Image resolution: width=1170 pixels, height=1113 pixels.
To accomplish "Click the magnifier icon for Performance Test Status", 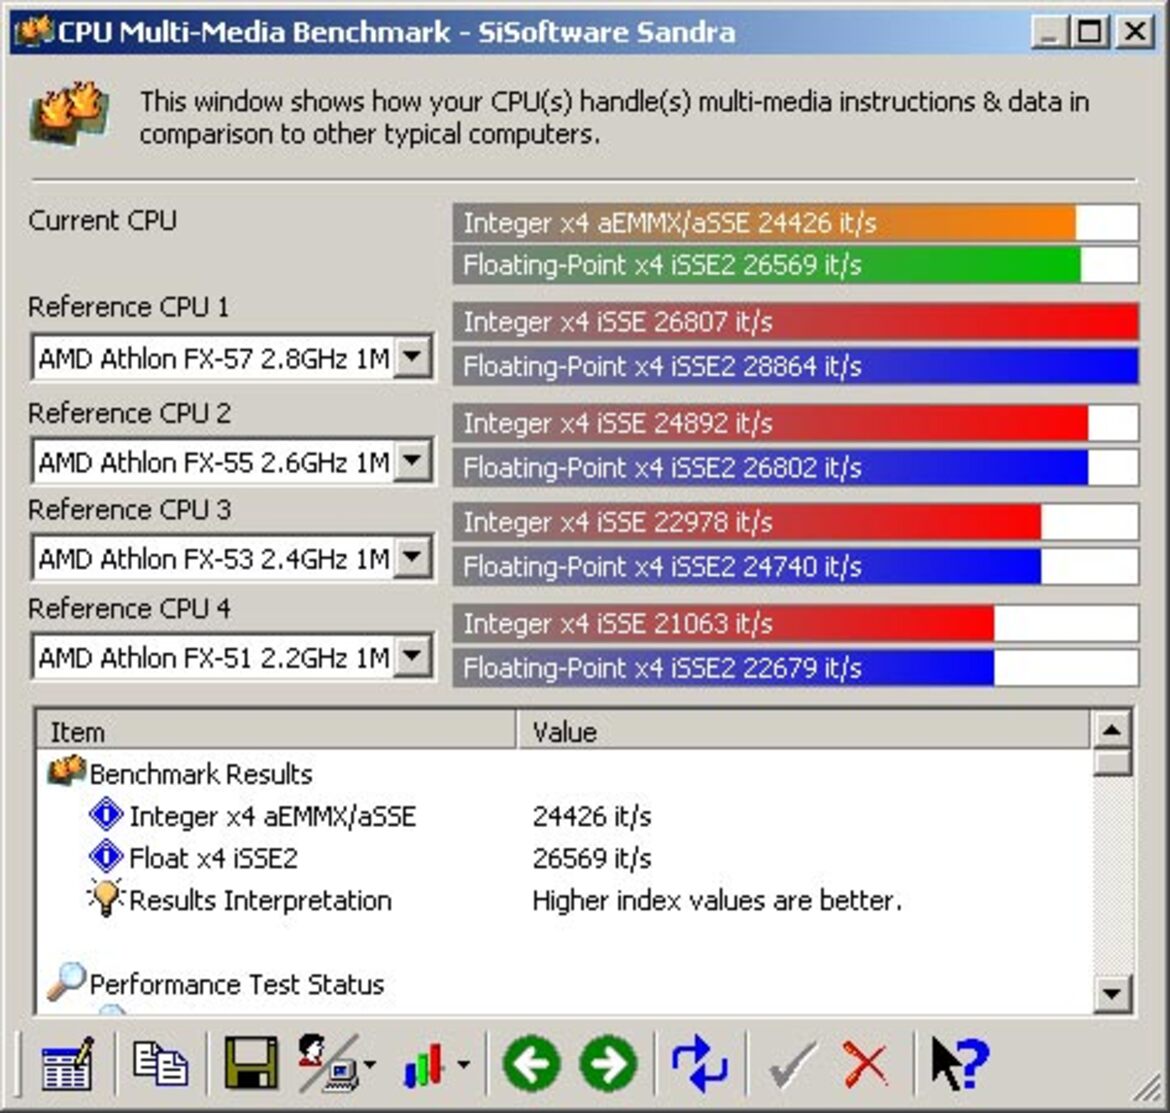I will pos(66,981).
